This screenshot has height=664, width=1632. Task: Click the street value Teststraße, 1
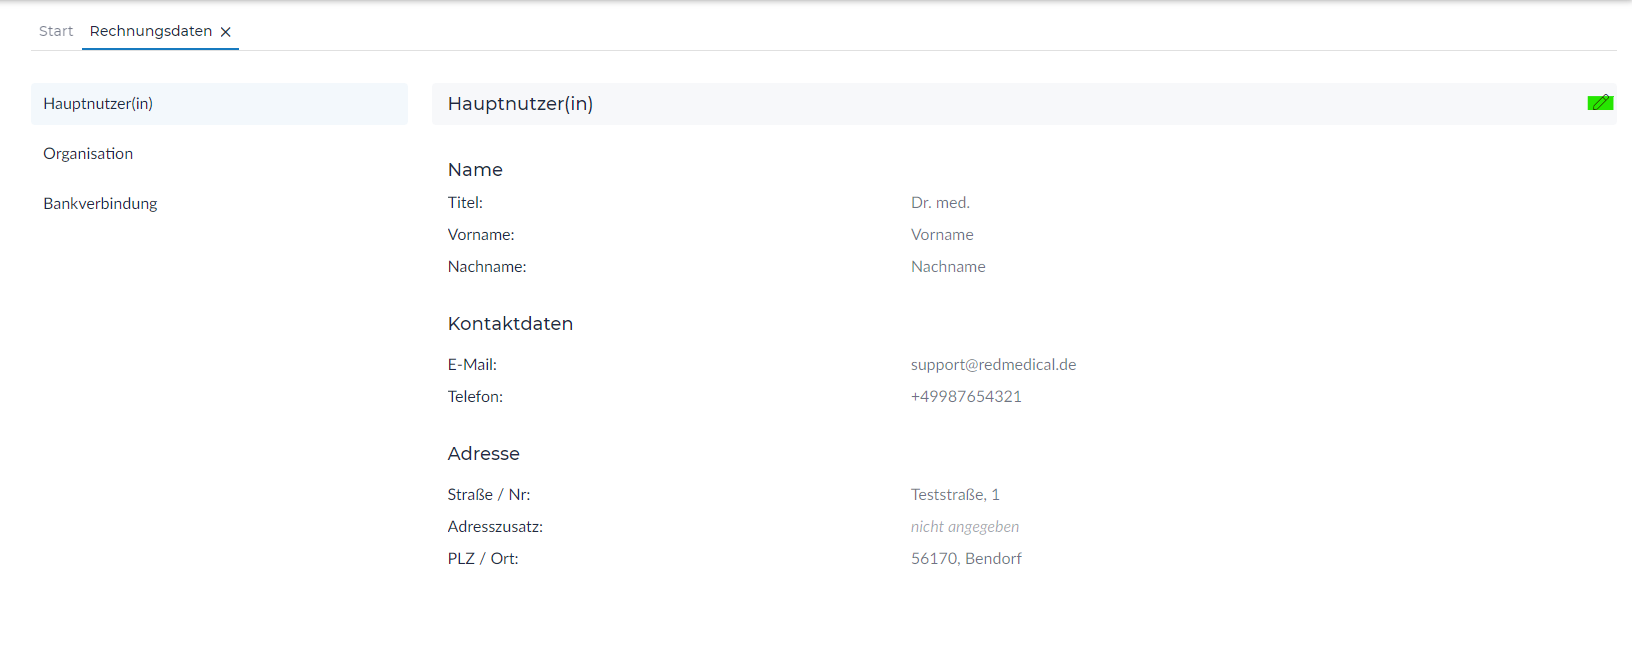[x=955, y=495]
